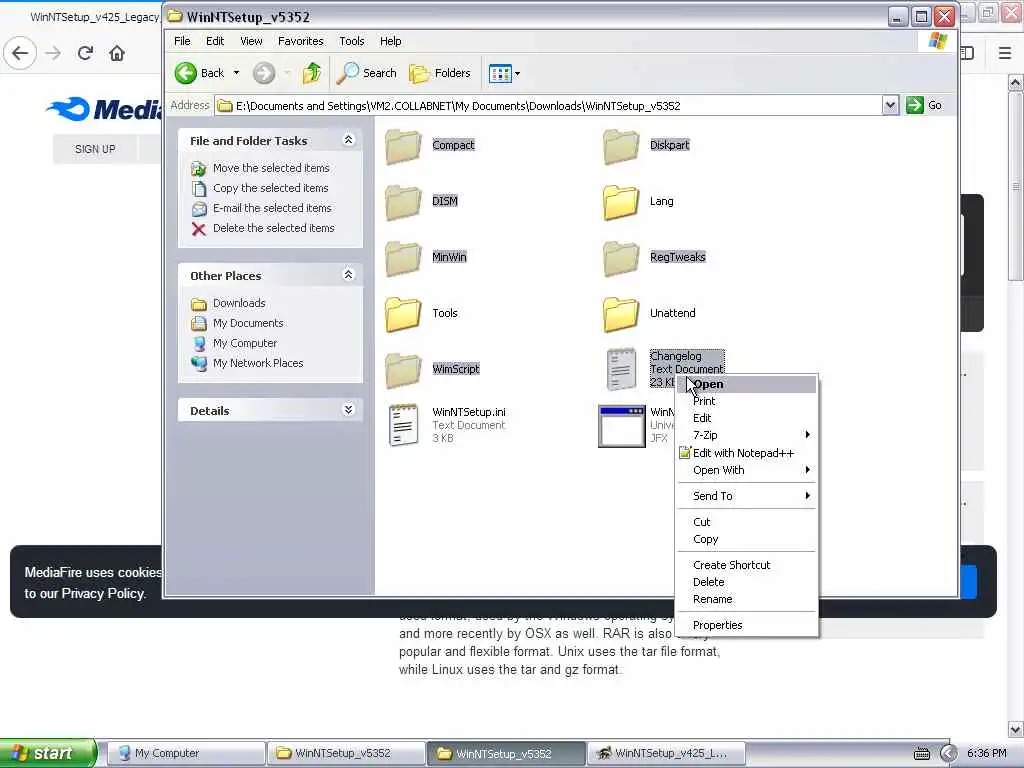Choose Create Shortcut in context menu
Image resolution: width=1024 pixels, height=768 pixels.
(x=746, y=566)
